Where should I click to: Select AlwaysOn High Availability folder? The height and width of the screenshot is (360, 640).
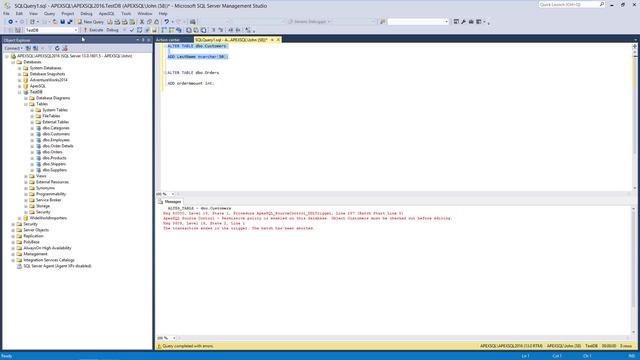[x=47, y=248]
